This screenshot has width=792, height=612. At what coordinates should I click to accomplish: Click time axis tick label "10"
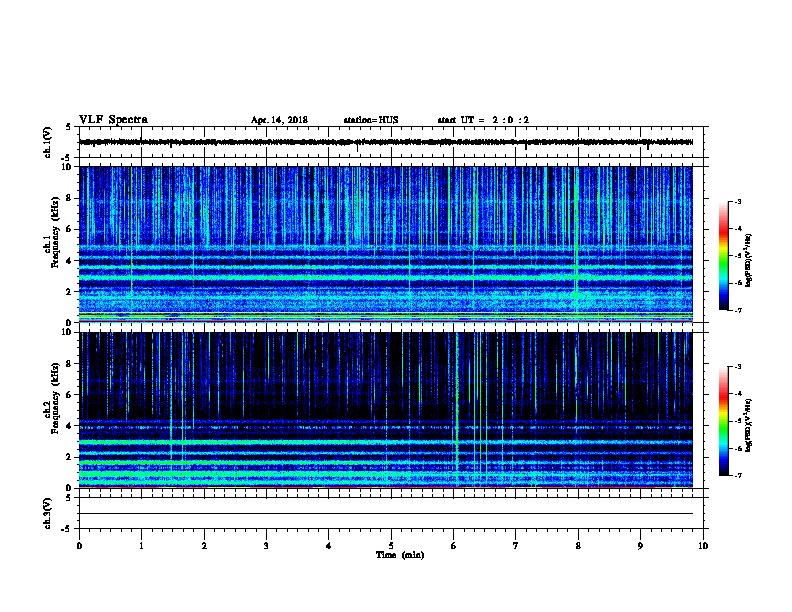click(703, 545)
